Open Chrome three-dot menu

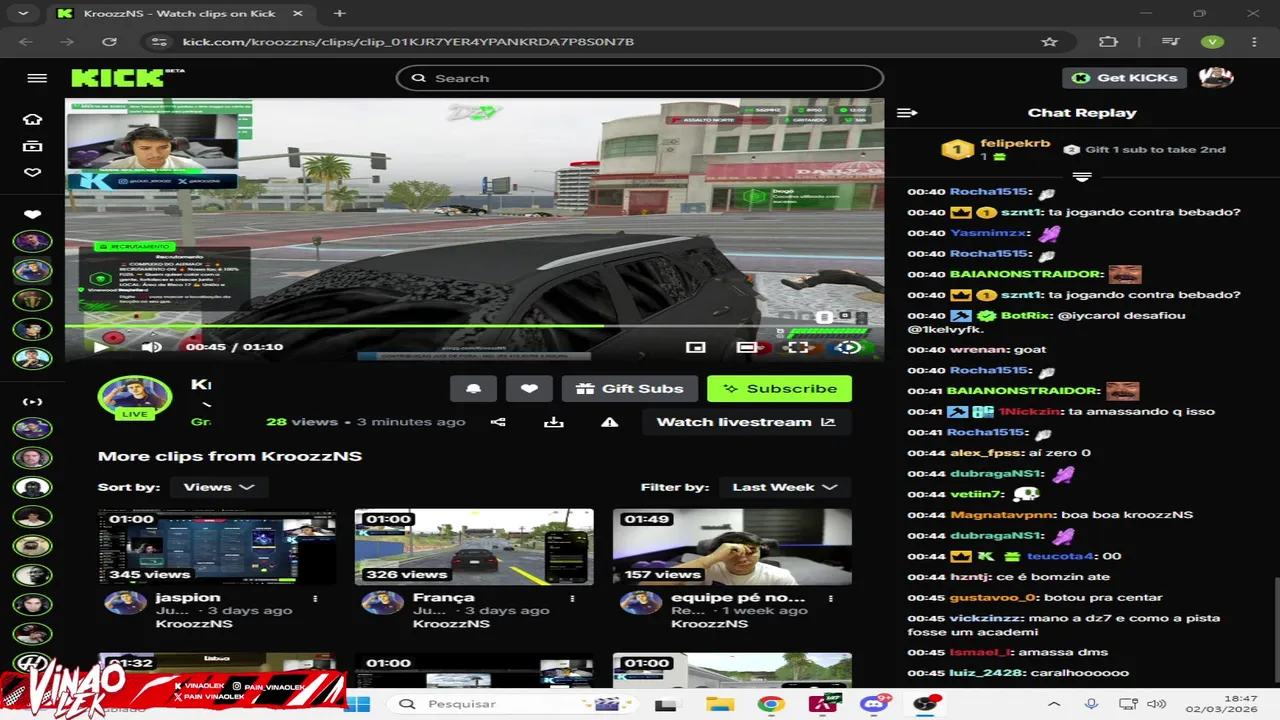(x=1254, y=42)
